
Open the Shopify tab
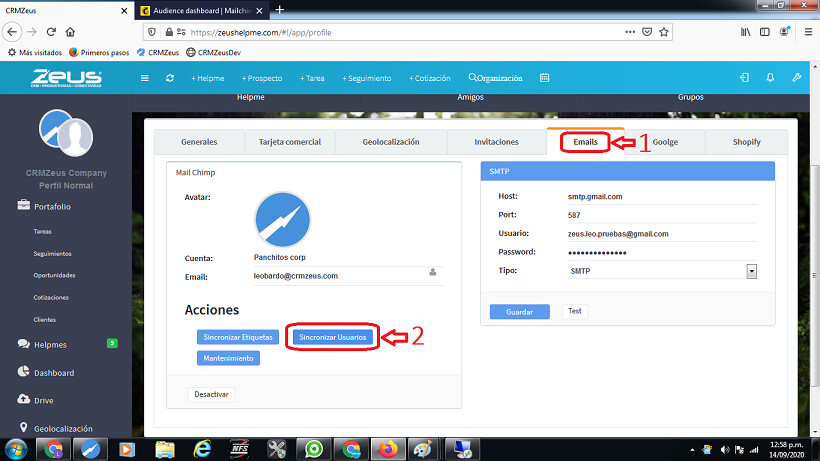[x=746, y=142]
